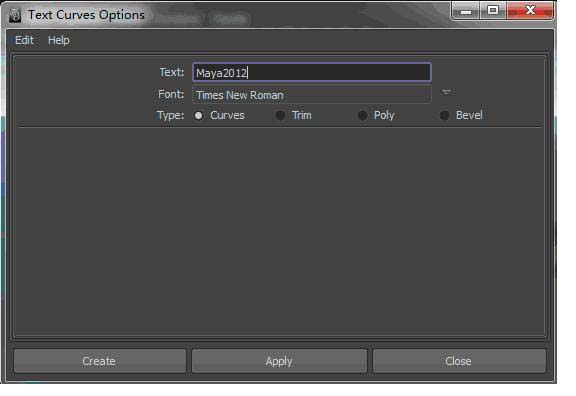Select the Curves type radio button
This screenshot has width=576, height=396.
tap(198, 116)
